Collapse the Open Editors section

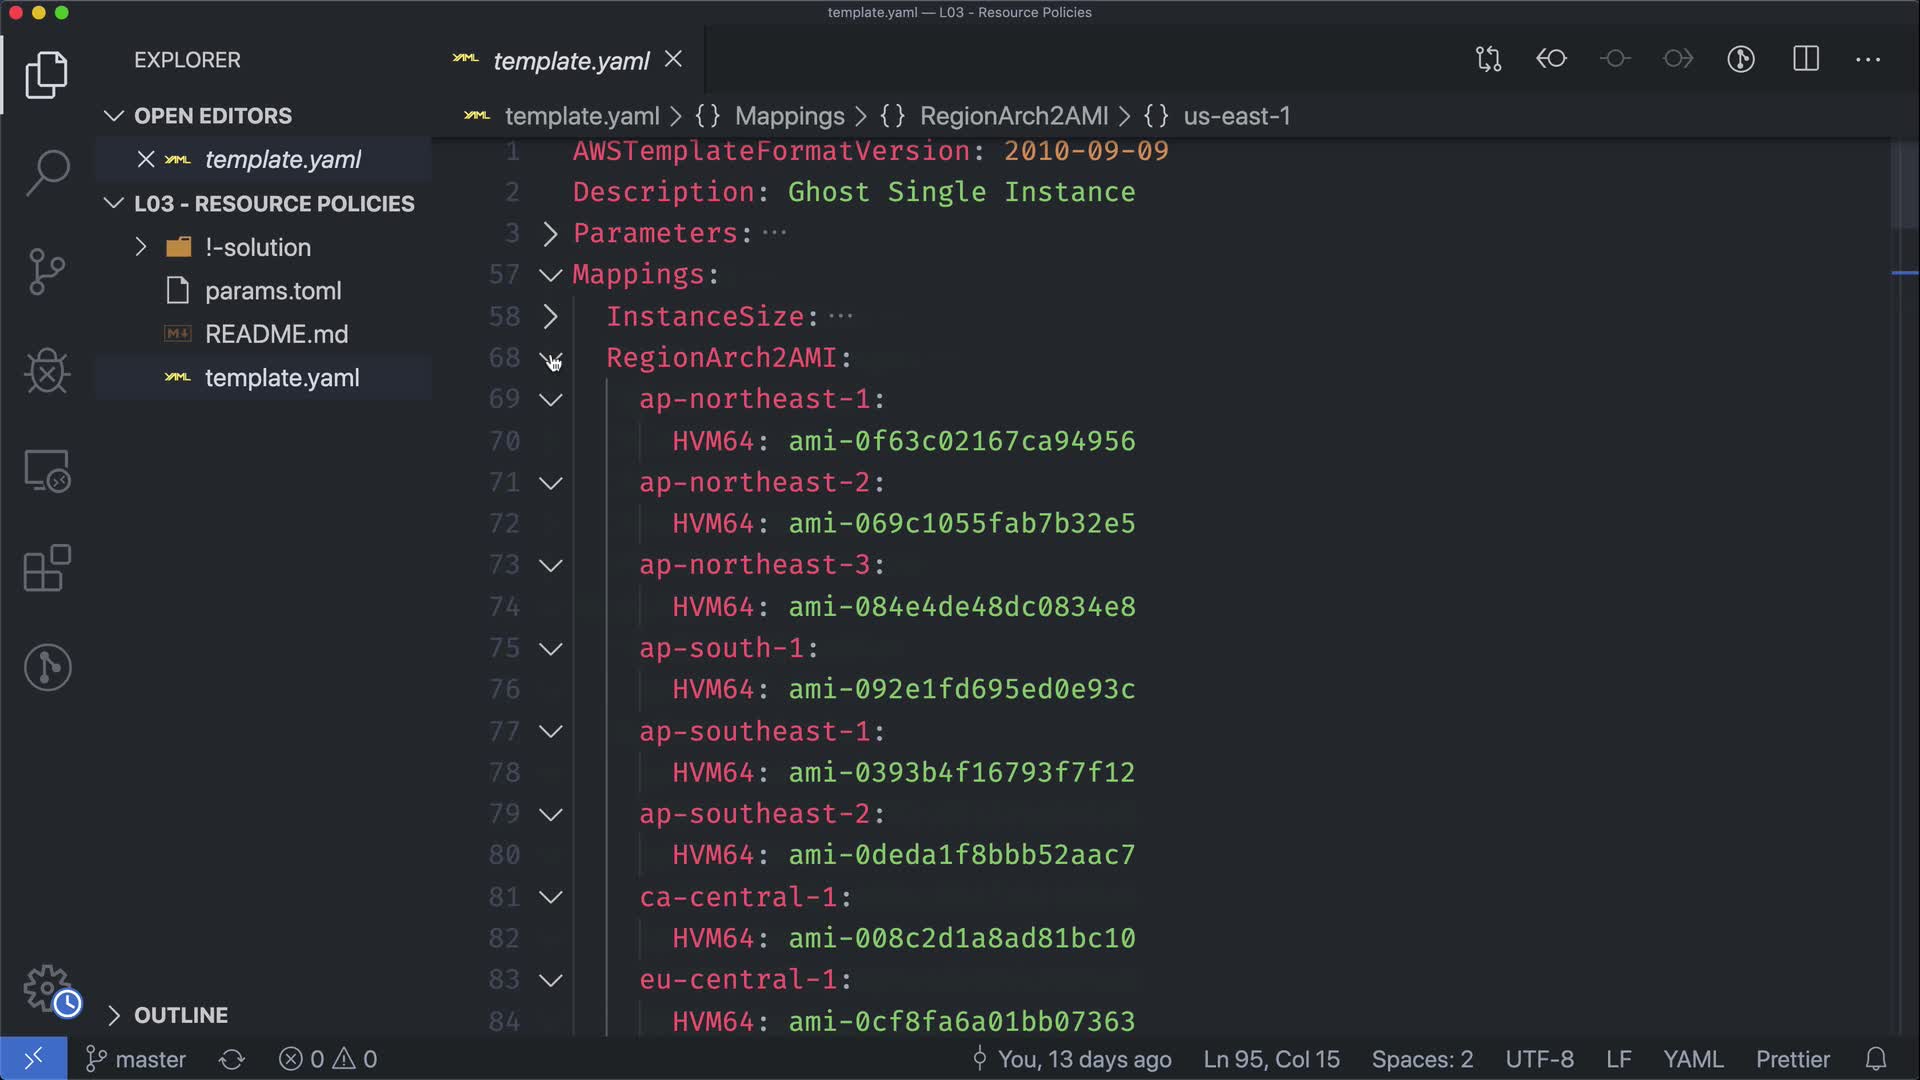[x=212, y=116]
